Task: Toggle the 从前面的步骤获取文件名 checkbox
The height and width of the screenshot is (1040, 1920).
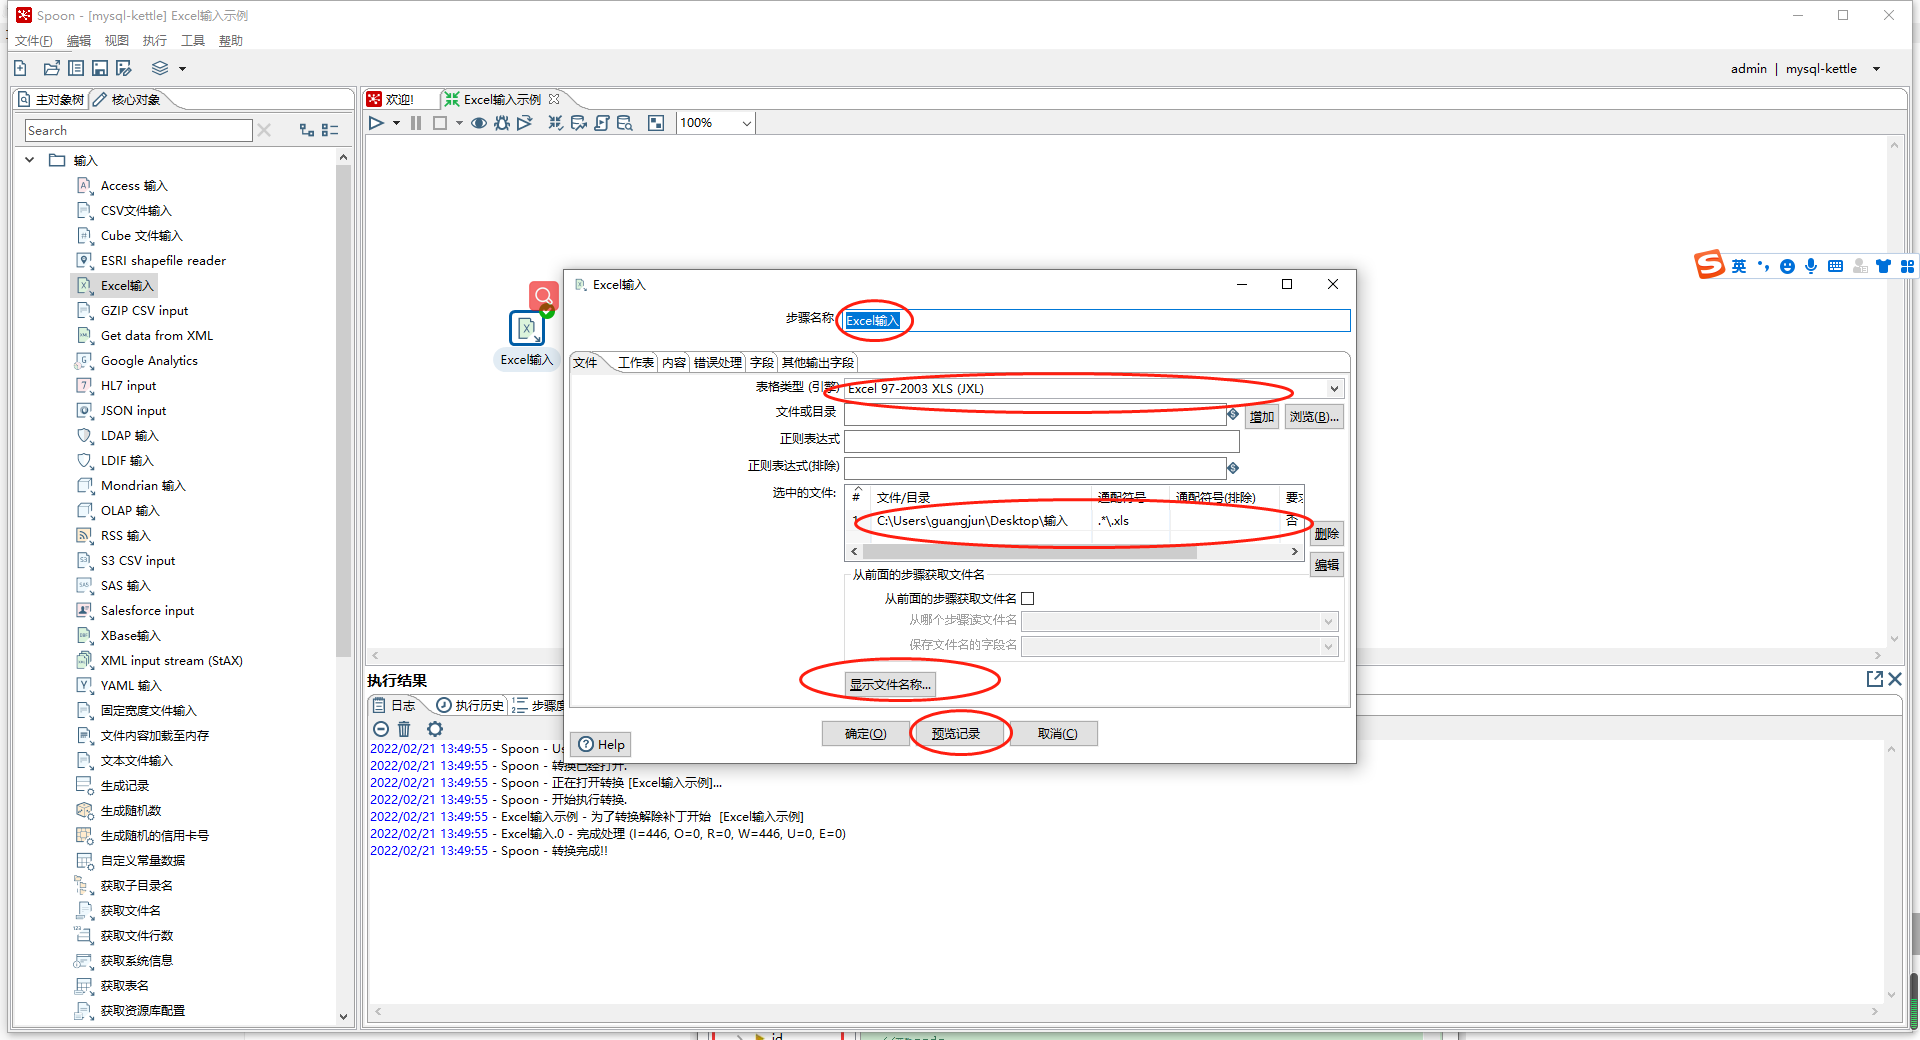Action: click(1027, 598)
